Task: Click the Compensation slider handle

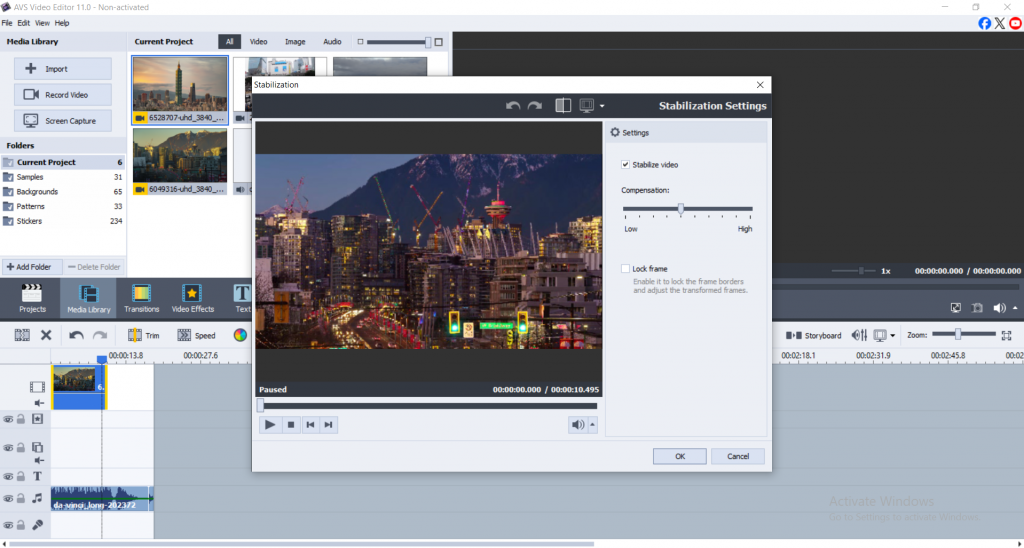Action: point(681,209)
